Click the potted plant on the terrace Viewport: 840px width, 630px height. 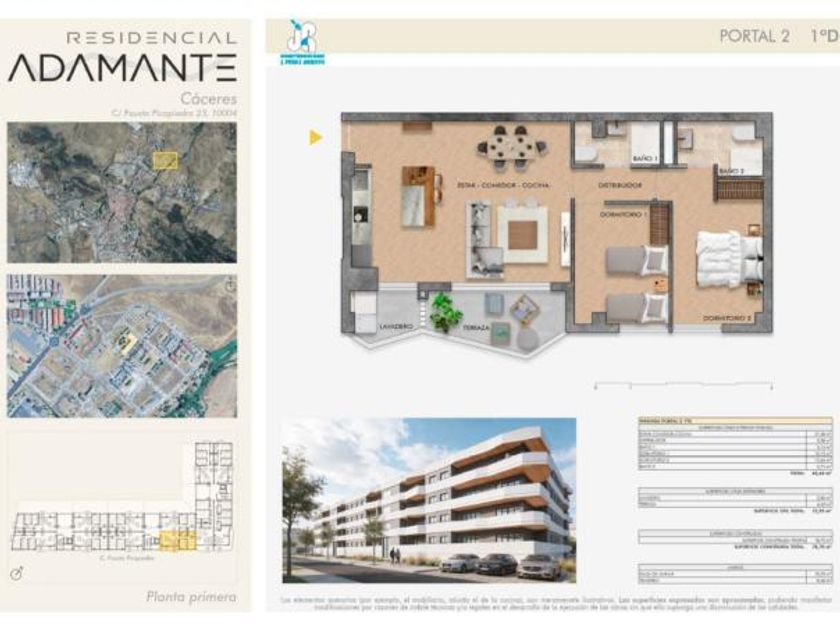pos(446,312)
